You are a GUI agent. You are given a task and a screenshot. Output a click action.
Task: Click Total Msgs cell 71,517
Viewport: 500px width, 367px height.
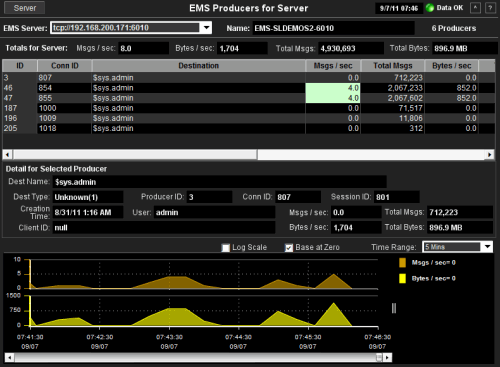392,108
